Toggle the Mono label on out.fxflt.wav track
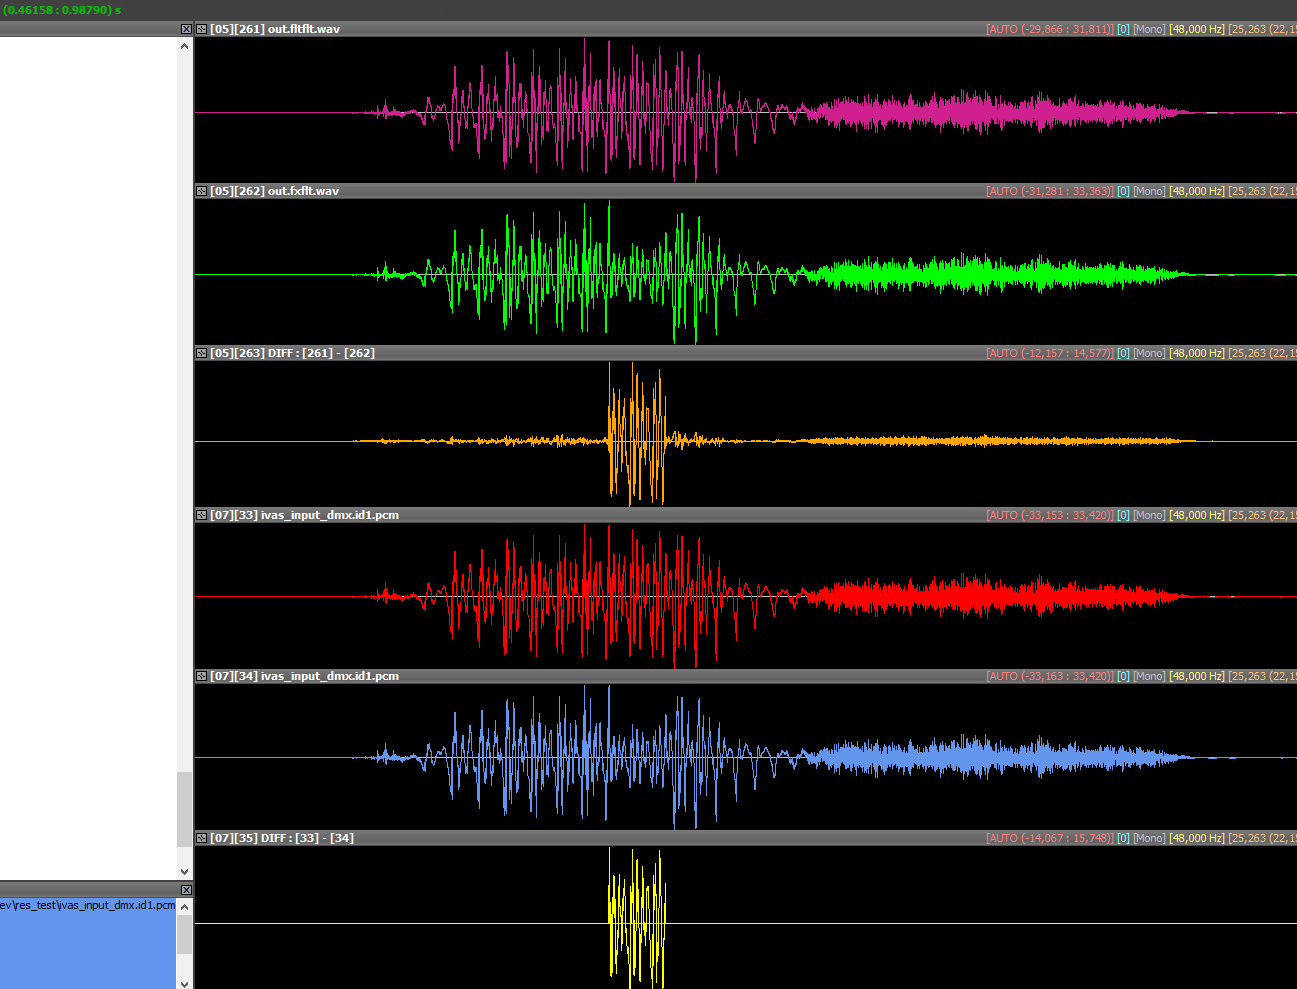Viewport: 1297px width, 989px height. (x=1148, y=191)
